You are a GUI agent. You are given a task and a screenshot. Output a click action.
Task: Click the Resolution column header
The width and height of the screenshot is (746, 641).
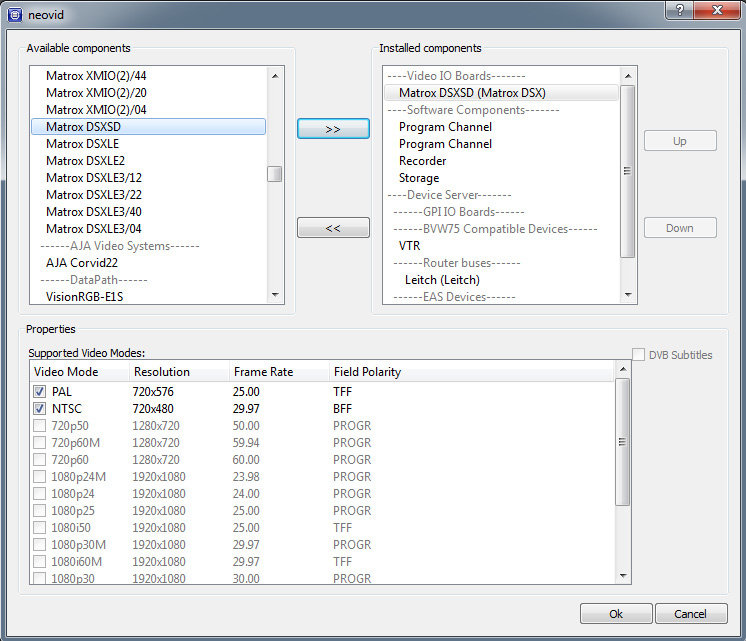click(179, 372)
